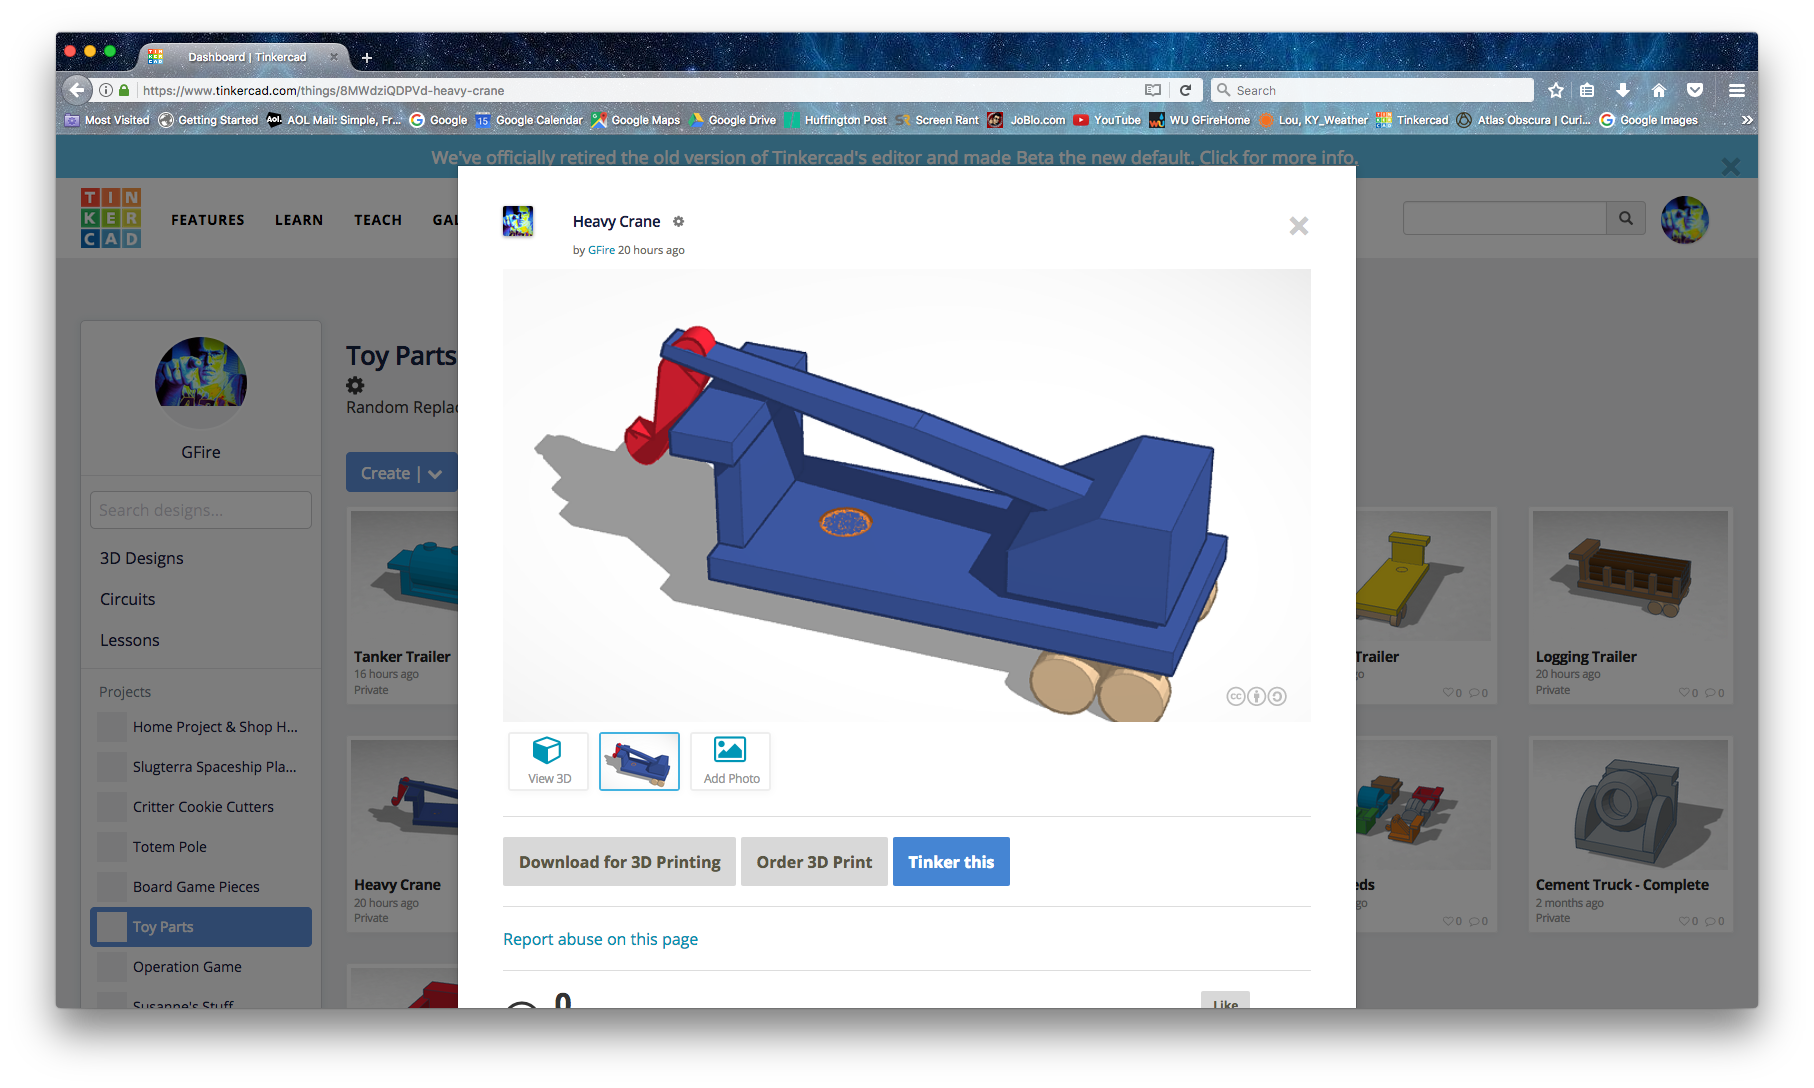1814x1088 pixels.
Task: Click the Creative Commons license icons
Action: 1257,696
